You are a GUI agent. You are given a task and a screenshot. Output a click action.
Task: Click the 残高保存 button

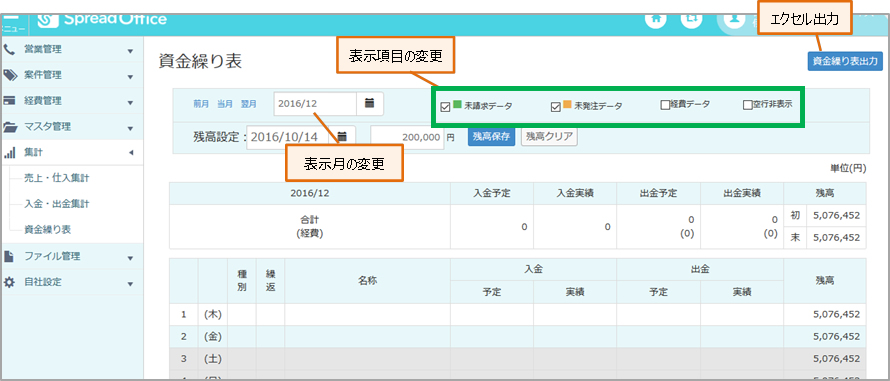(x=492, y=137)
